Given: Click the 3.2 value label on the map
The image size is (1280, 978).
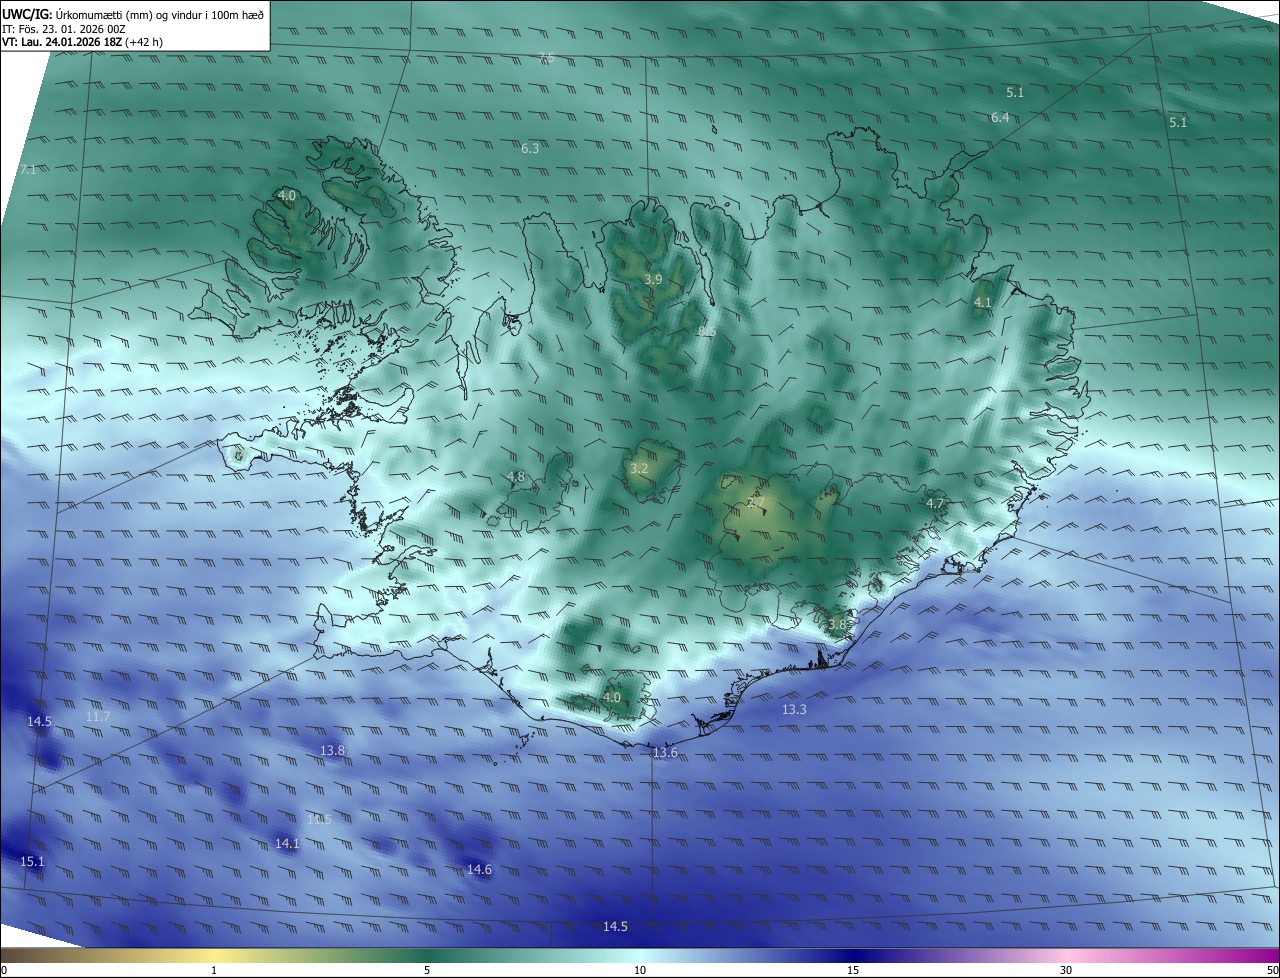Looking at the screenshot, I should (639, 468).
